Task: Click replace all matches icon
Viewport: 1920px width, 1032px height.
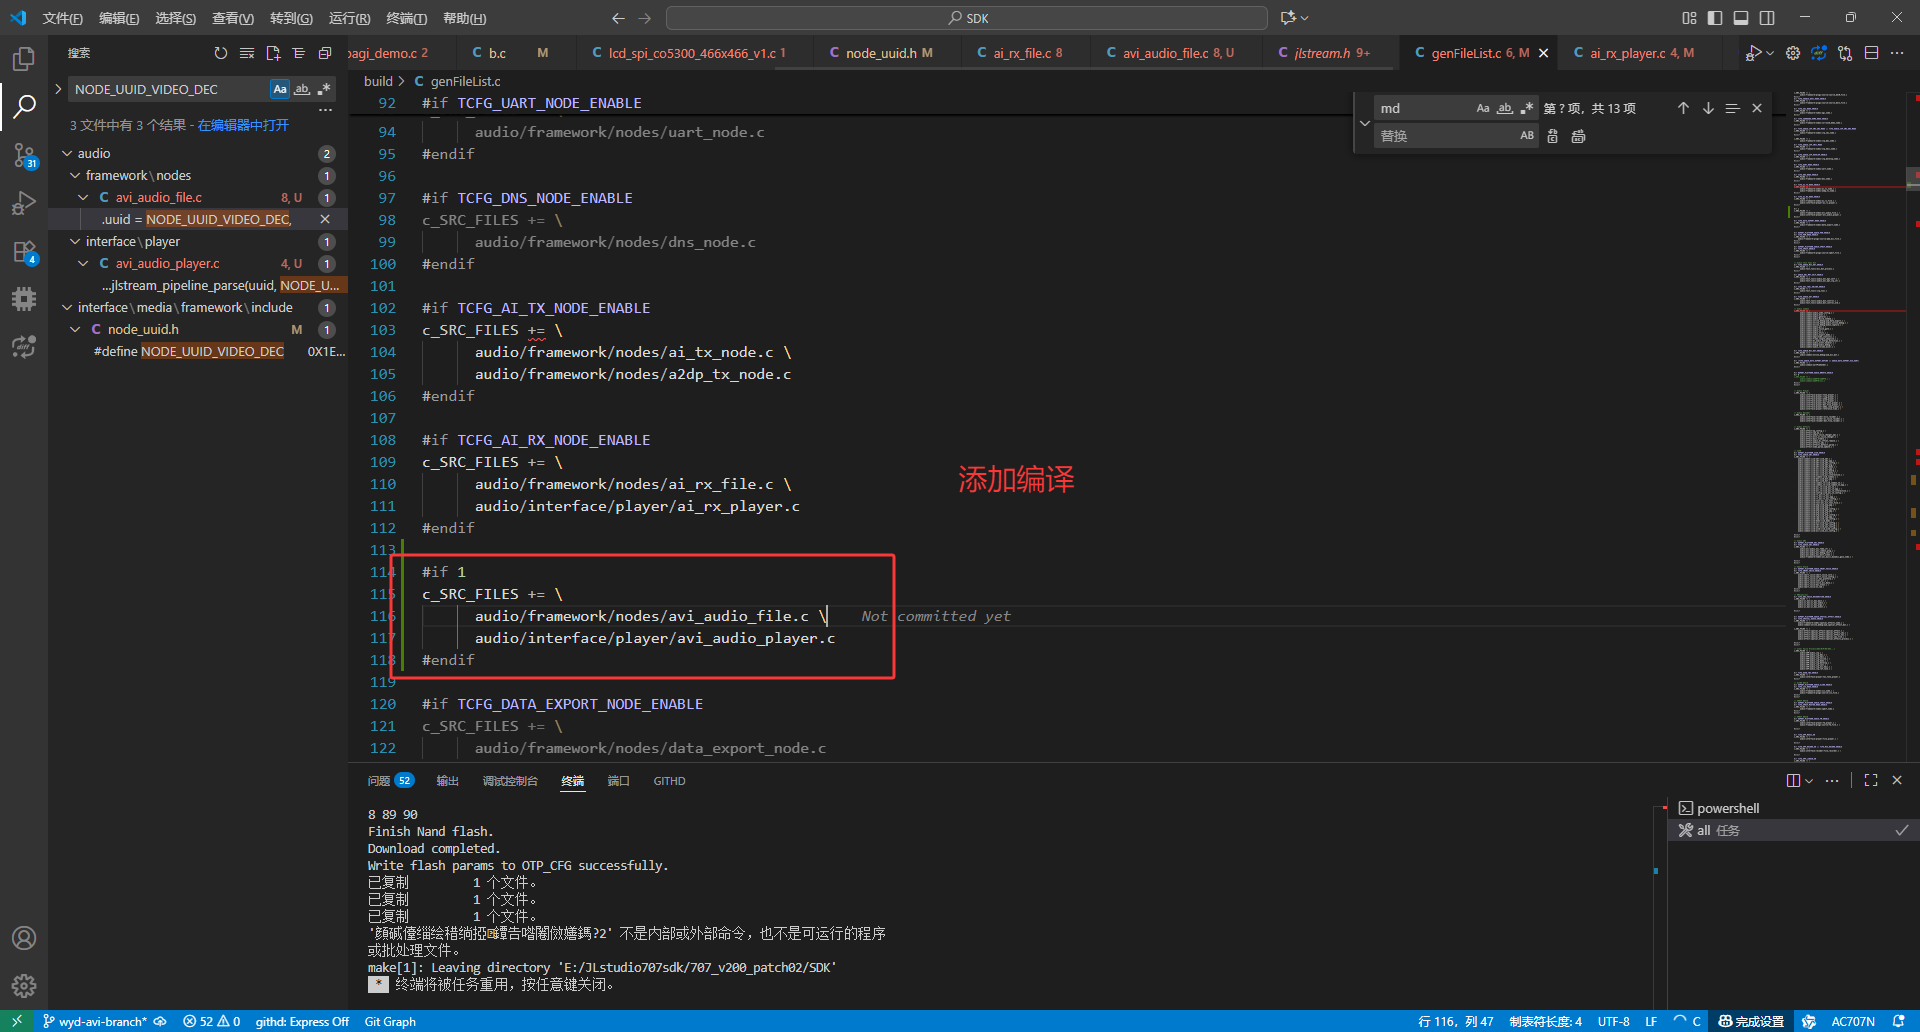Action: click(x=1578, y=136)
